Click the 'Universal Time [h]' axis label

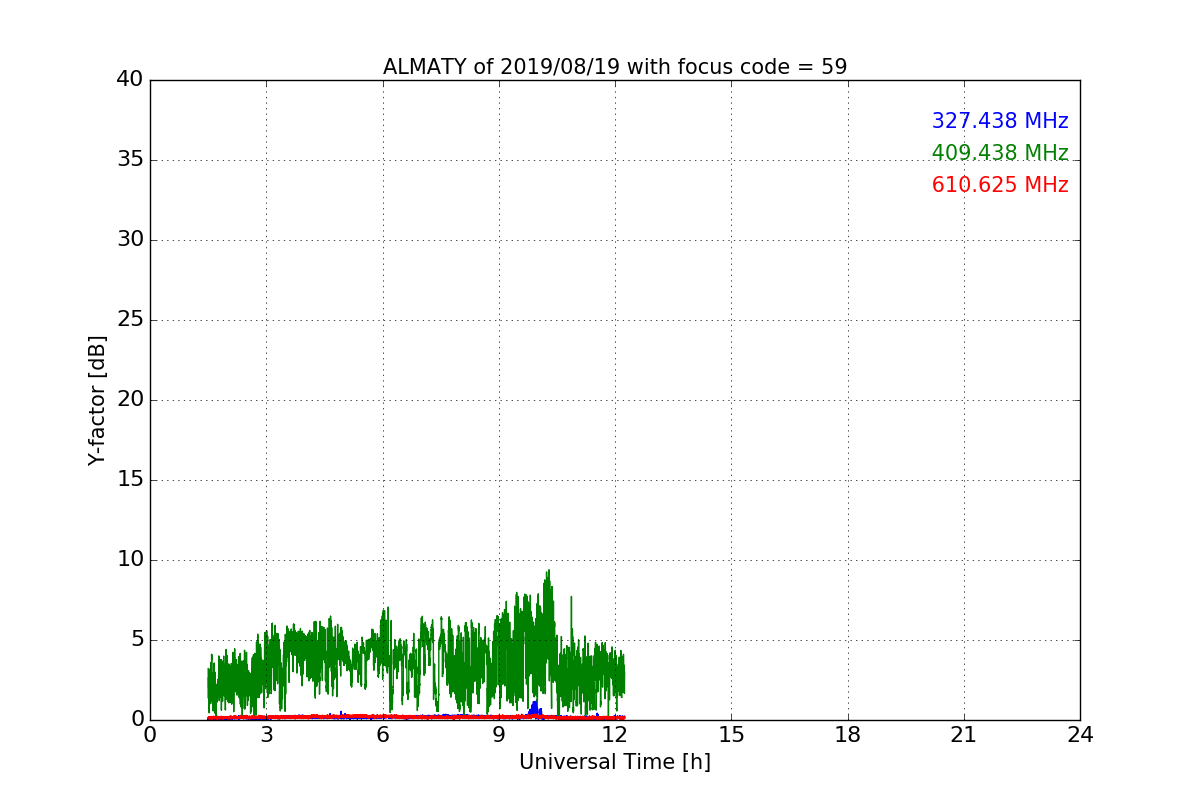[x=615, y=762]
